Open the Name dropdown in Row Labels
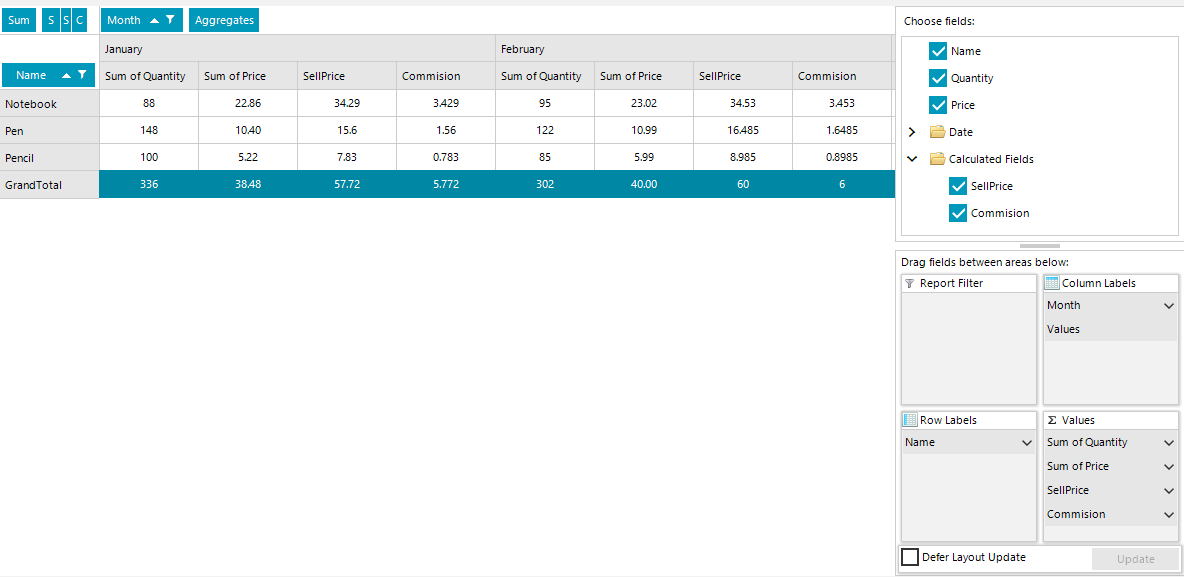The width and height of the screenshot is (1184, 577). 1030,442
